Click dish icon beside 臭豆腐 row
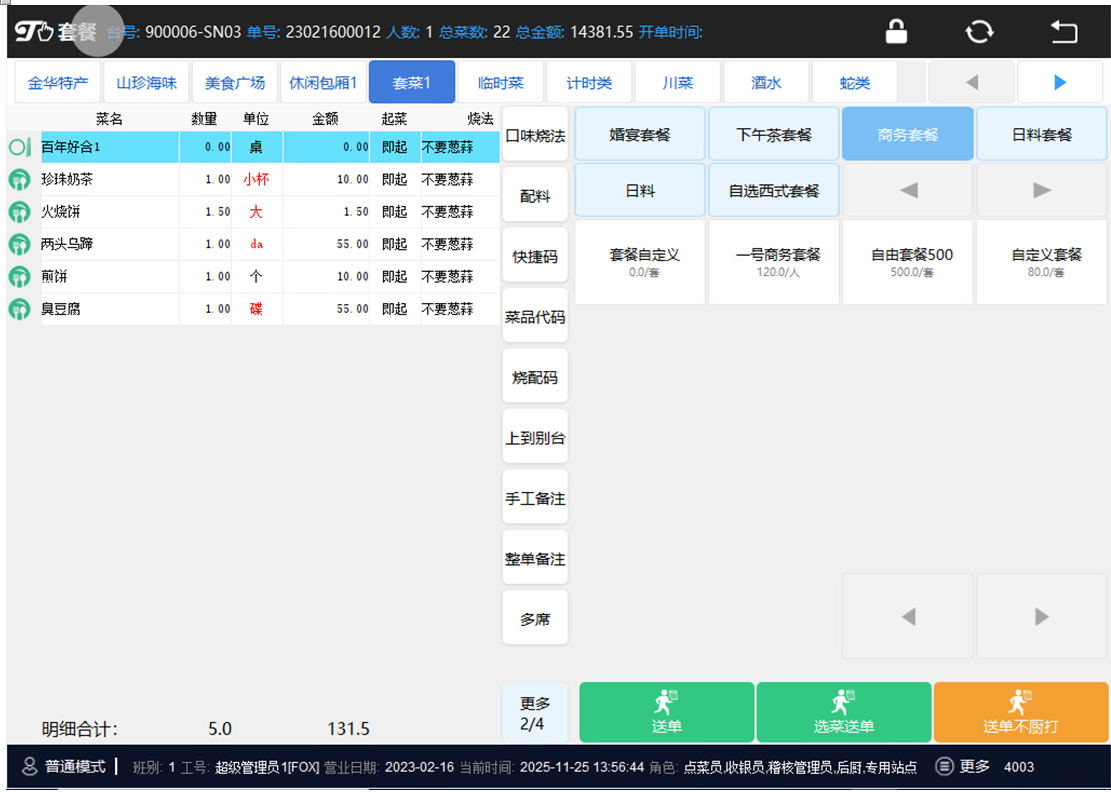 pyautogui.click(x=19, y=309)
